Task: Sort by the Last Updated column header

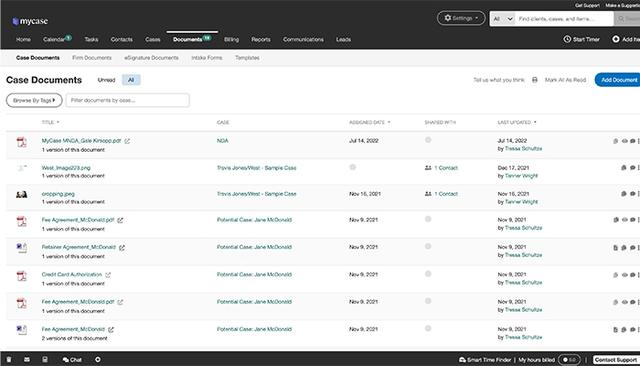Action: pos(517,122)
